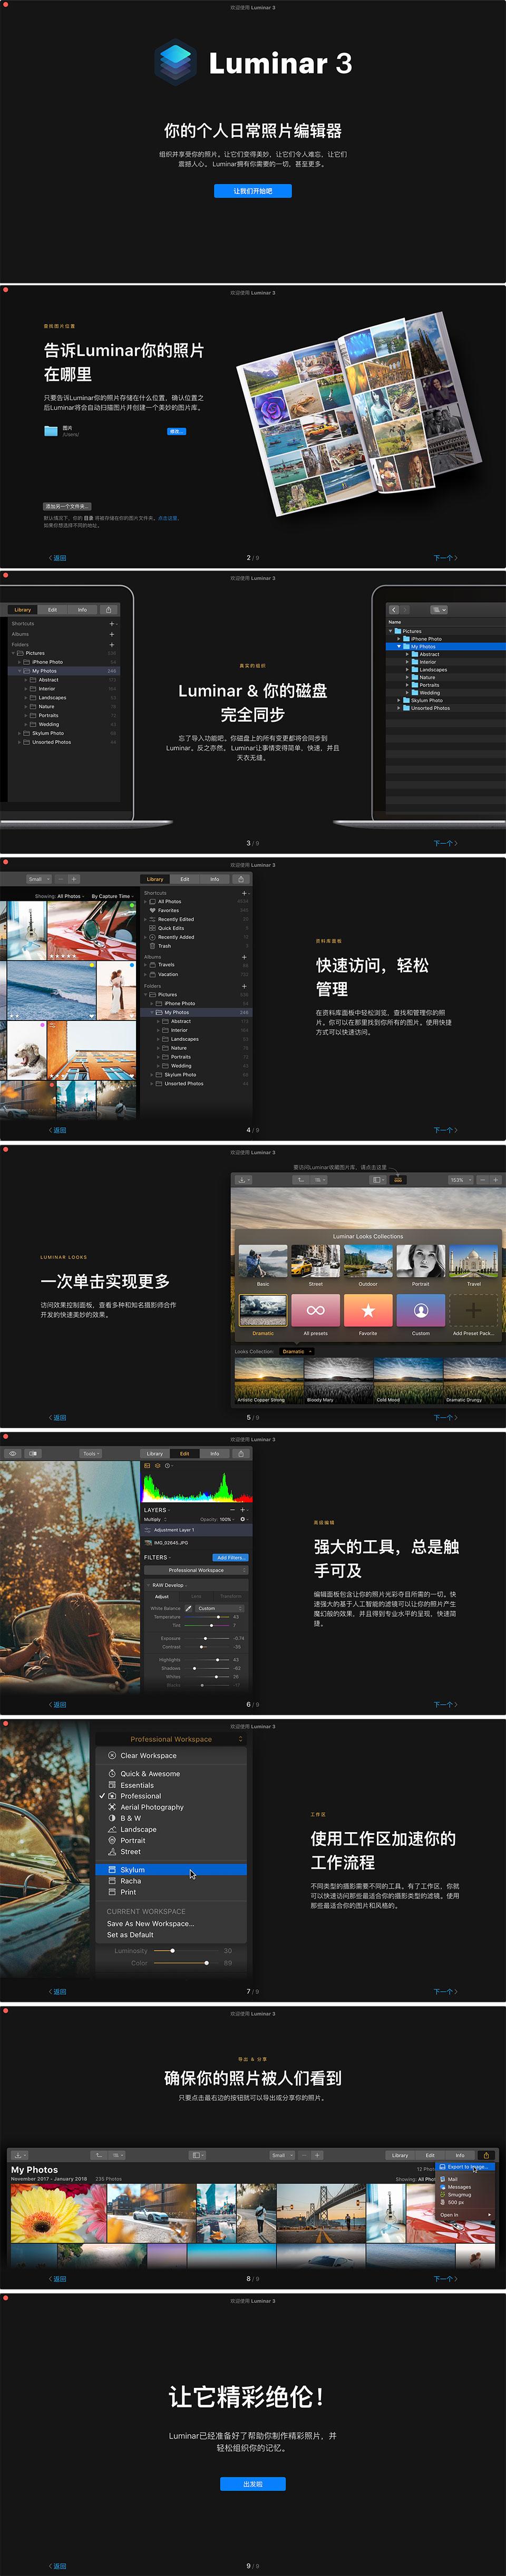Click the All presets infinity icon
This screenshot has height=2576, width=506.
[315, 1310]
